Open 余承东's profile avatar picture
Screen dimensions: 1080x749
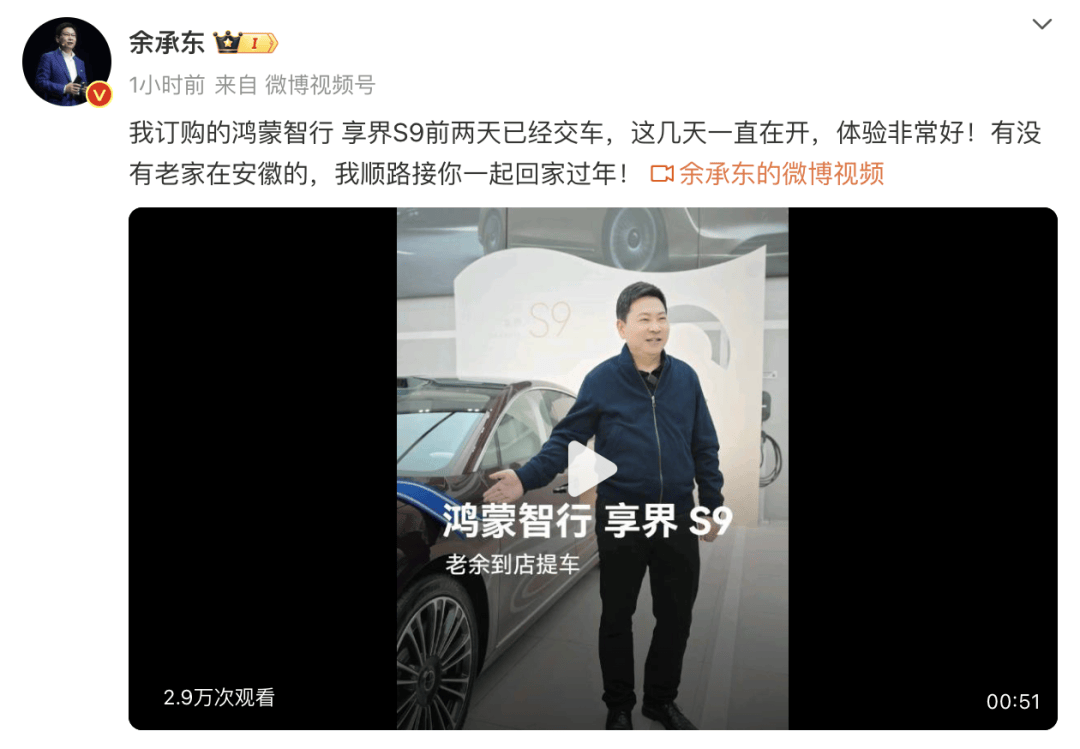(x=67, y=62)
